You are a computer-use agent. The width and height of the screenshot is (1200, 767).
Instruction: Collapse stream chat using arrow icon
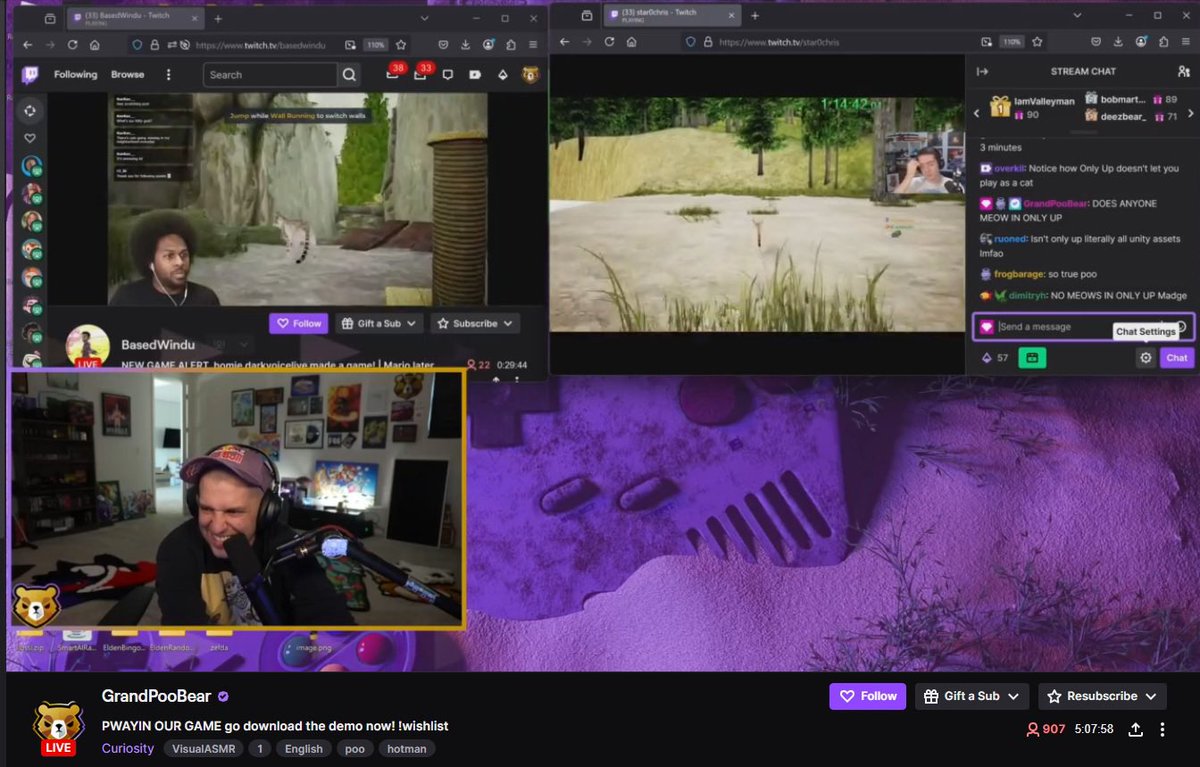[982, 71]
